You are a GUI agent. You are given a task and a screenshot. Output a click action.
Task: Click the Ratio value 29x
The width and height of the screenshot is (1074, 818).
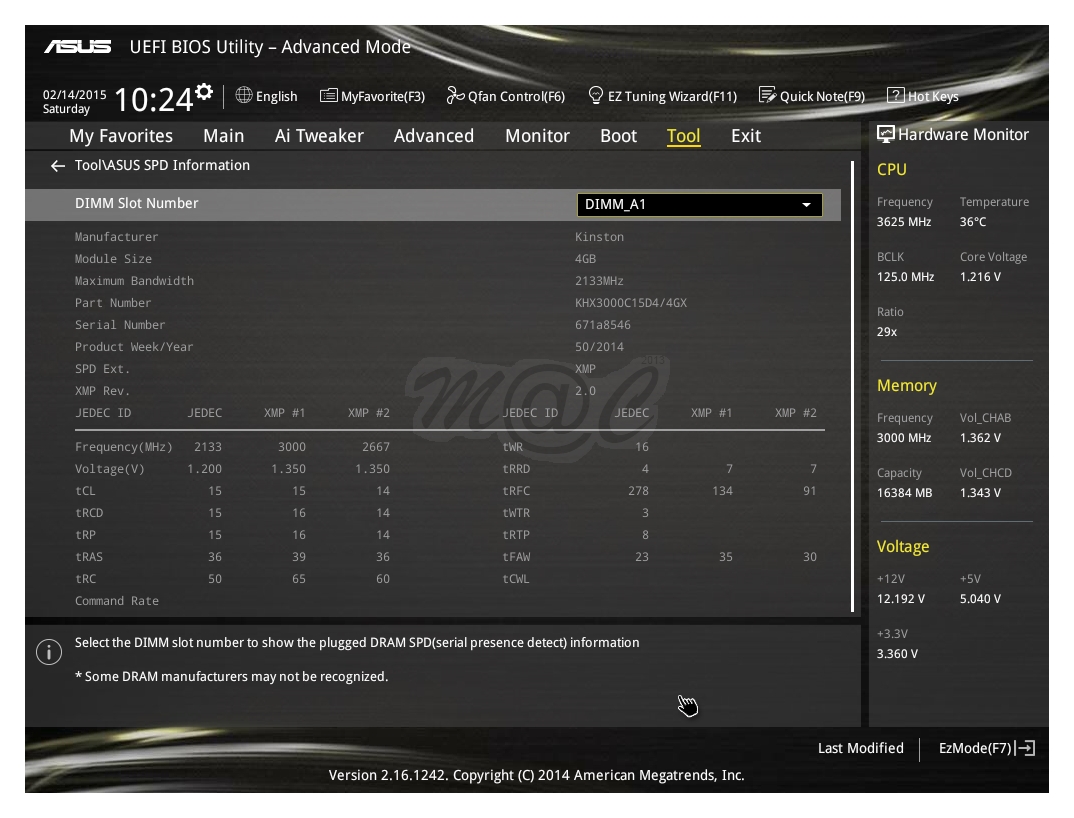click(x=887, y=332)
